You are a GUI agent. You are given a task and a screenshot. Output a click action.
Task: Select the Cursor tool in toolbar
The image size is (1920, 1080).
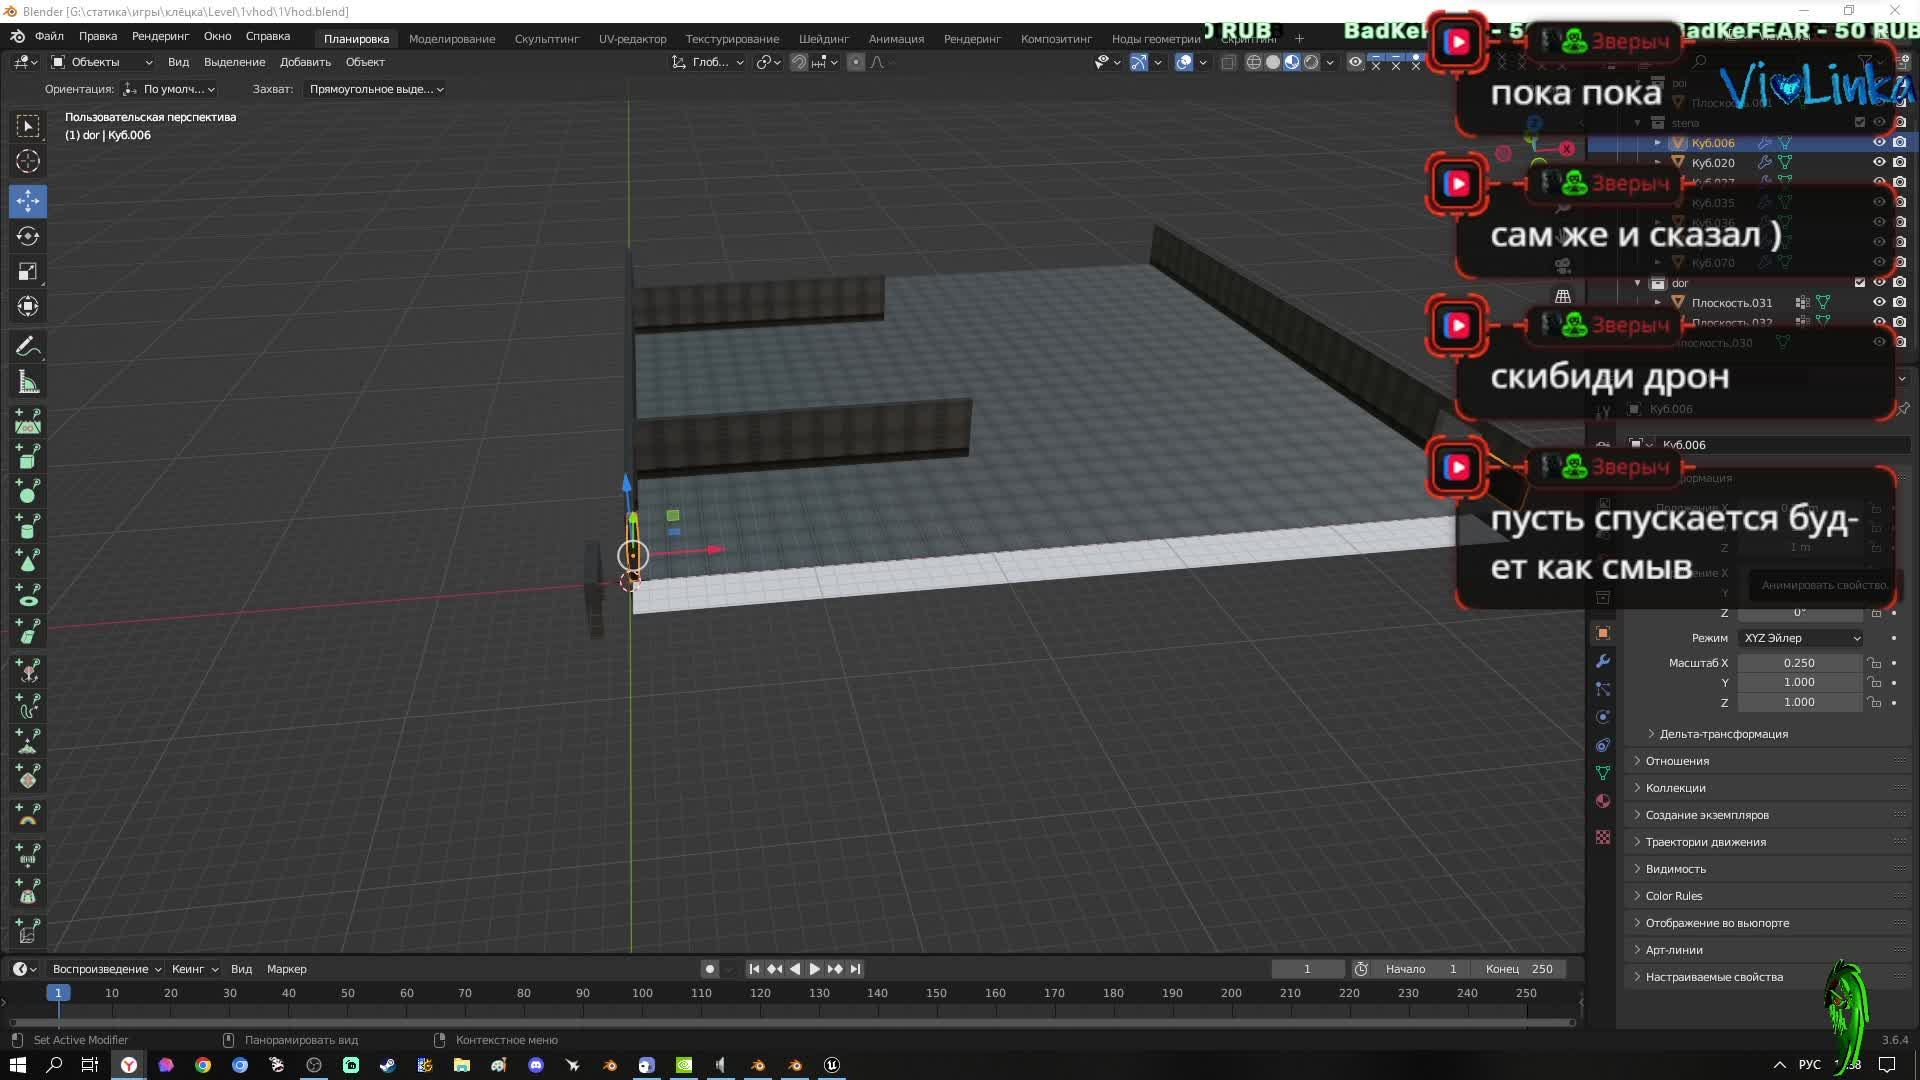point(28,161)
